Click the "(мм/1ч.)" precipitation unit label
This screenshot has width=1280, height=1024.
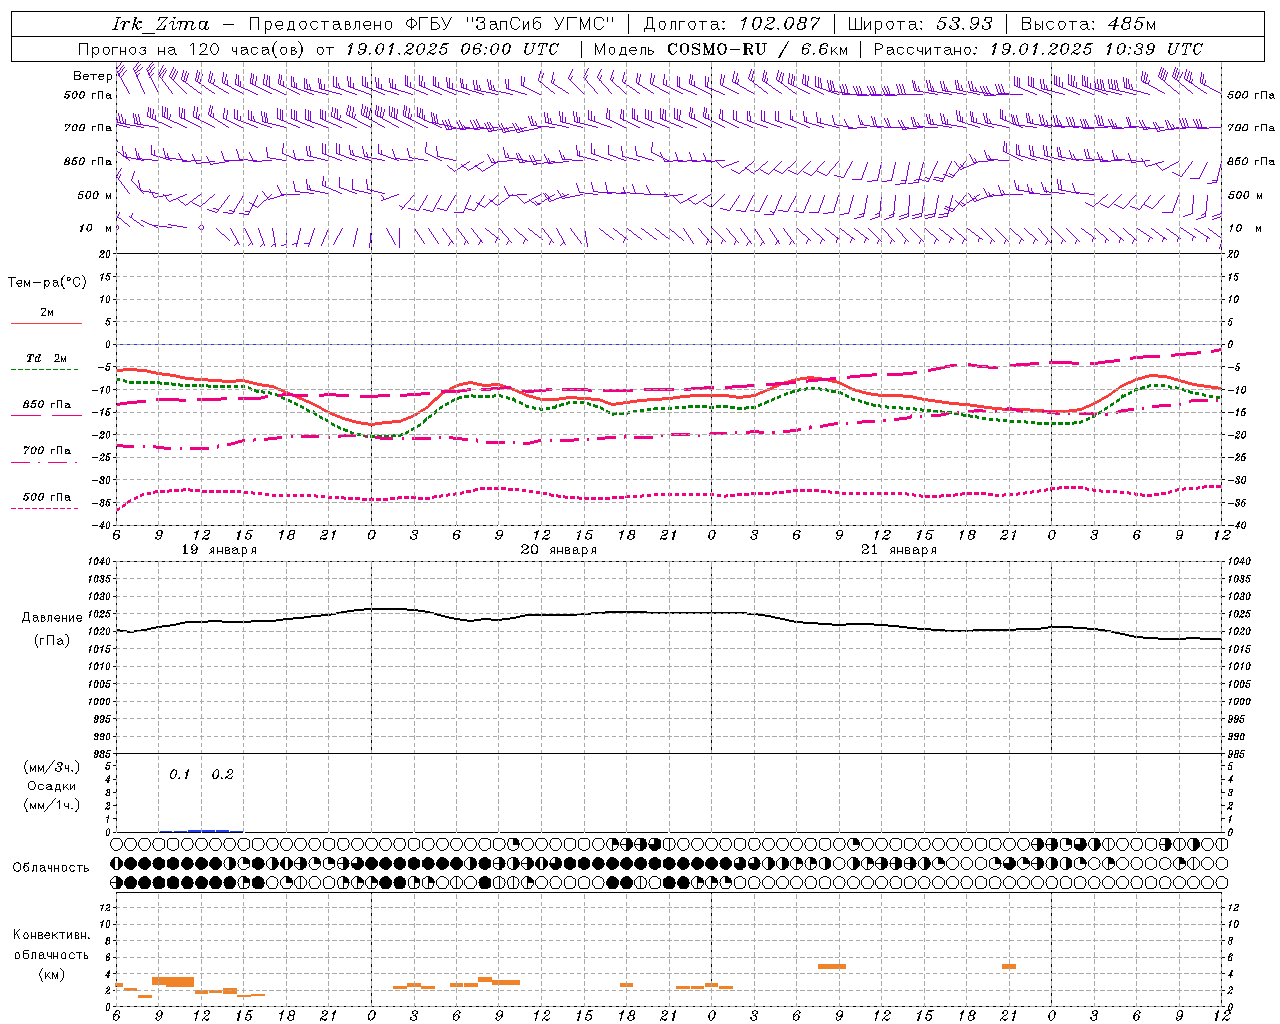click(52, 805)
